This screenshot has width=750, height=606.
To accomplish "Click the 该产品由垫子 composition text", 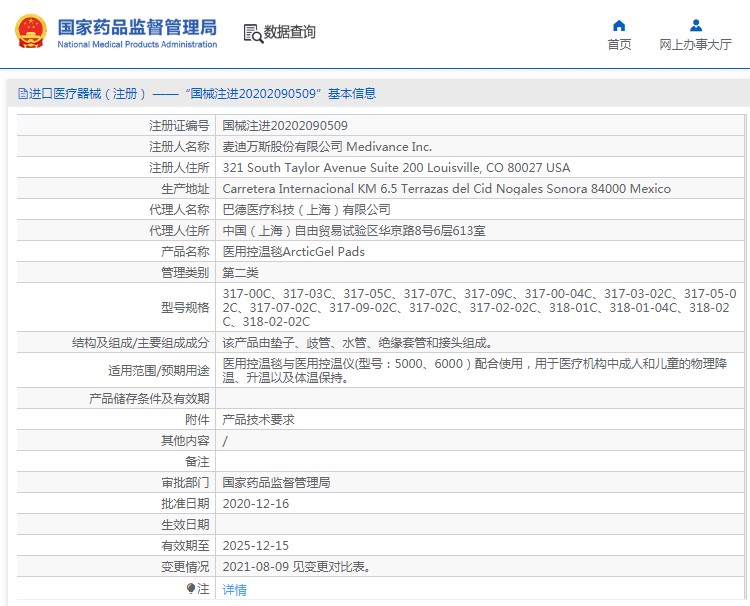I will click(358, 342).
